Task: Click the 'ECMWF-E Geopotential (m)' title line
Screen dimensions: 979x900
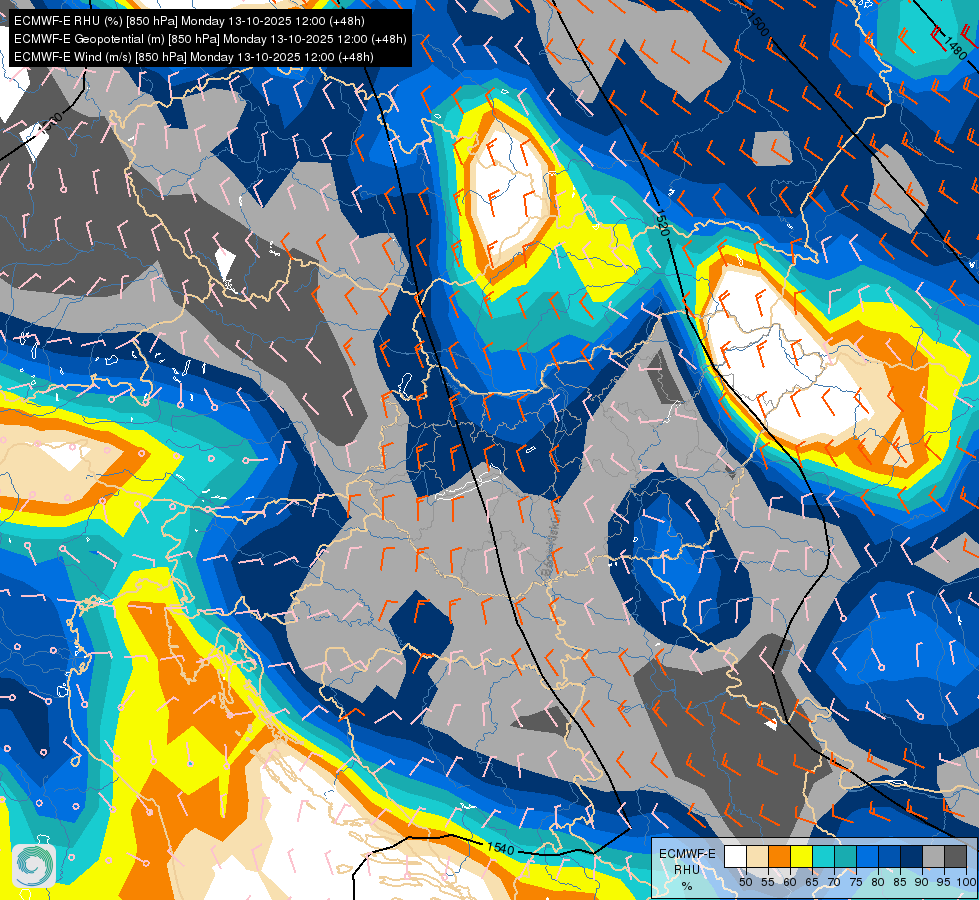Action: tap(210, 39)
